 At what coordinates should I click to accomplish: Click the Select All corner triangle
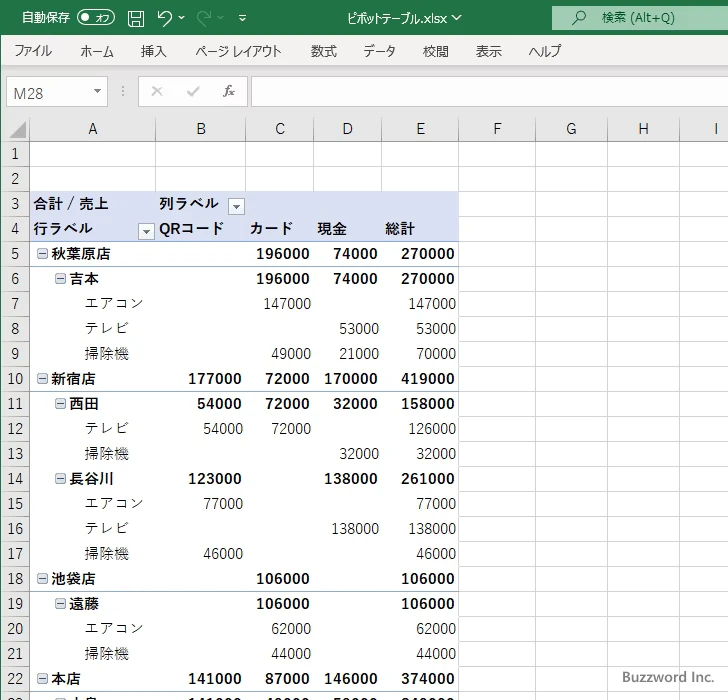point(17,129)
